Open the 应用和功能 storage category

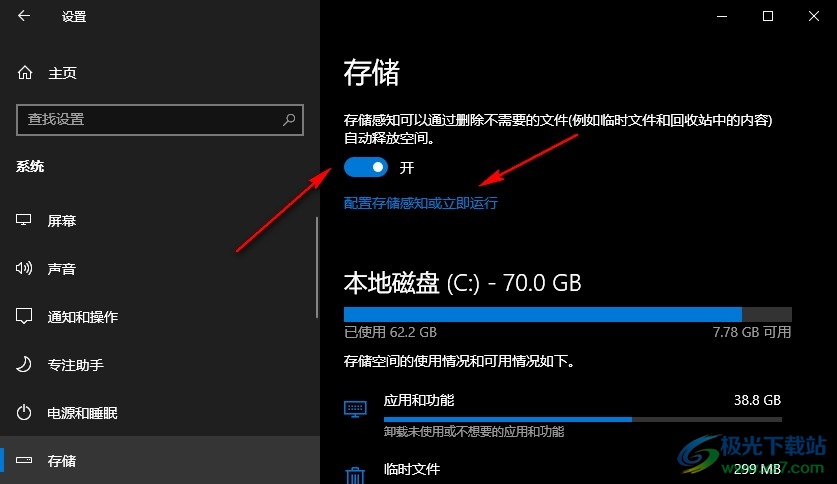pyautogui.click(x=563, y=415)
